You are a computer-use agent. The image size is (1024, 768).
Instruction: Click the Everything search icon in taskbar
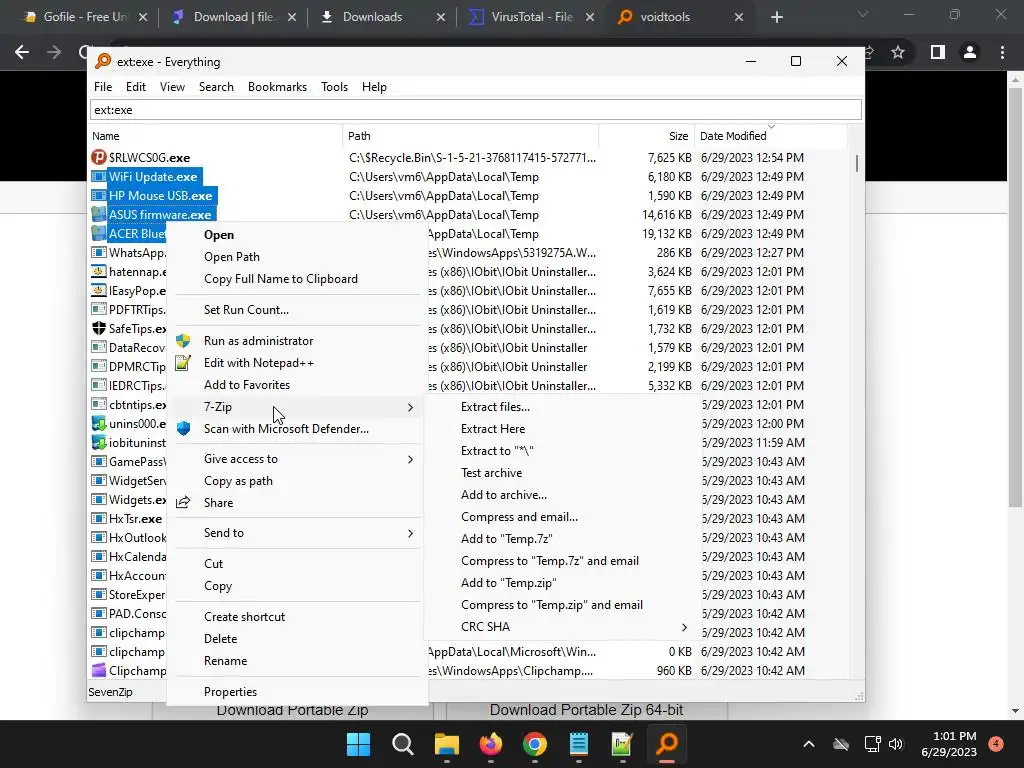[x=667, y=744]
